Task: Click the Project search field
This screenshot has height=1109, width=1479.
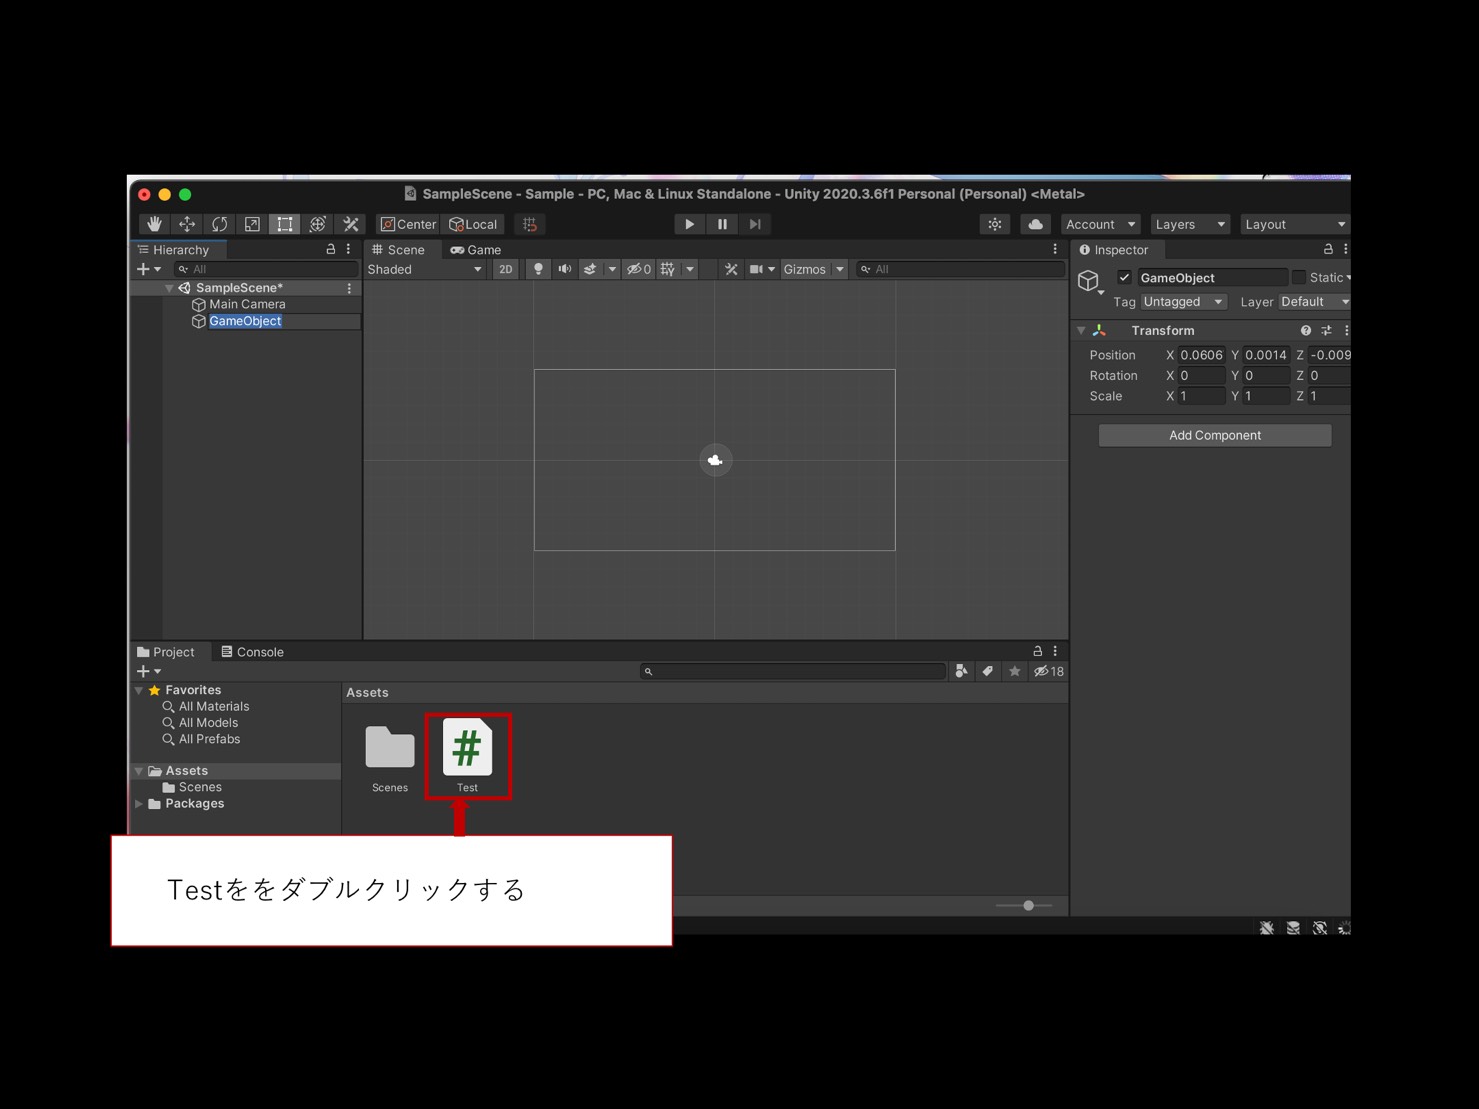Action: coord(792,671)
